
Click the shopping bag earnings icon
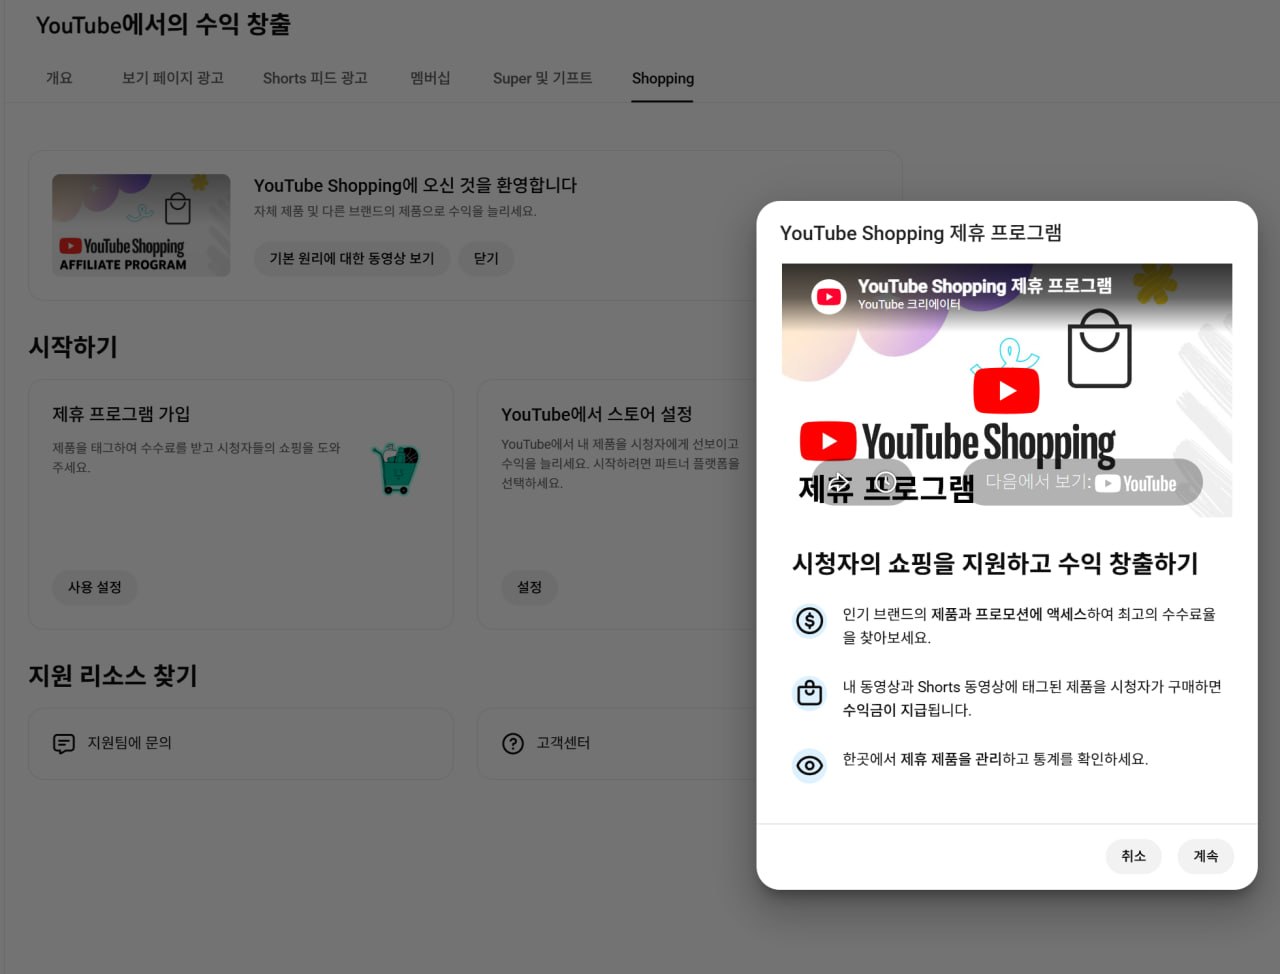(809, 693)
